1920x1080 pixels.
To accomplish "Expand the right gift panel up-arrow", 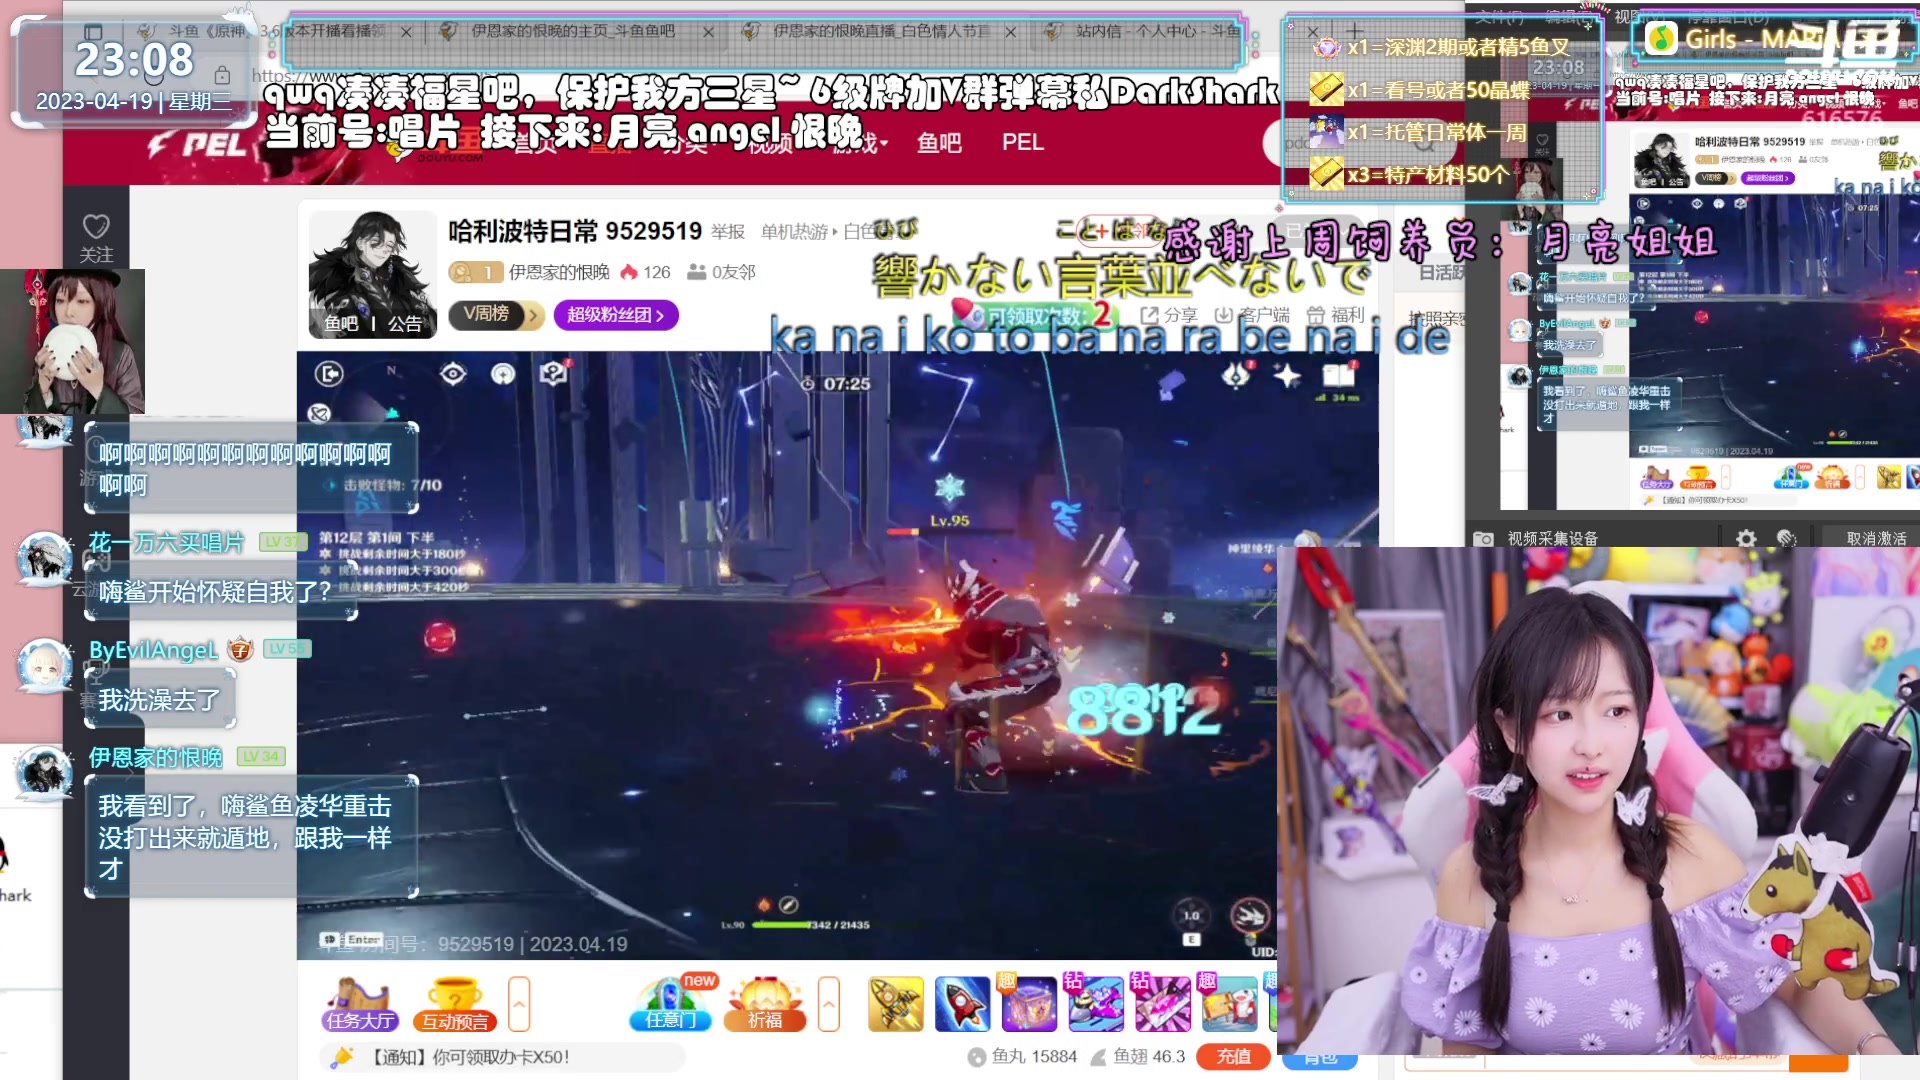I will click(829, 1004).
